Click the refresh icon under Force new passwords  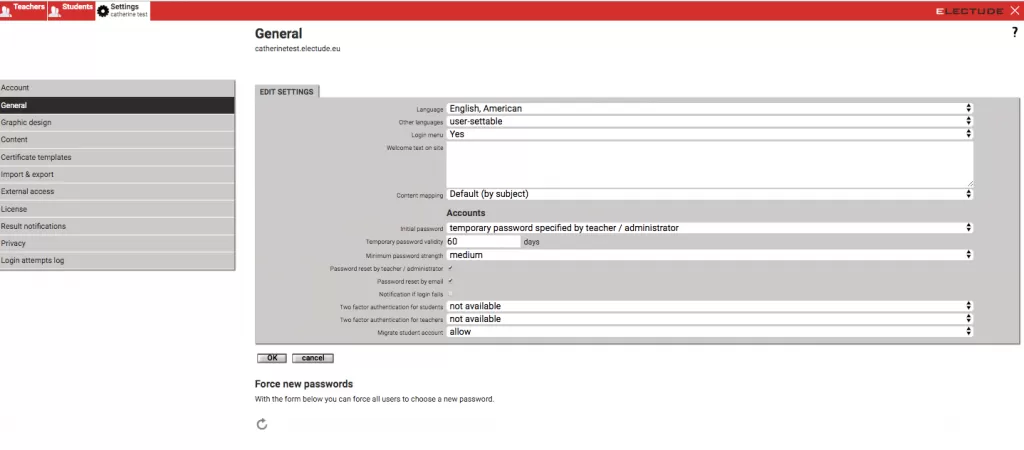262,424
